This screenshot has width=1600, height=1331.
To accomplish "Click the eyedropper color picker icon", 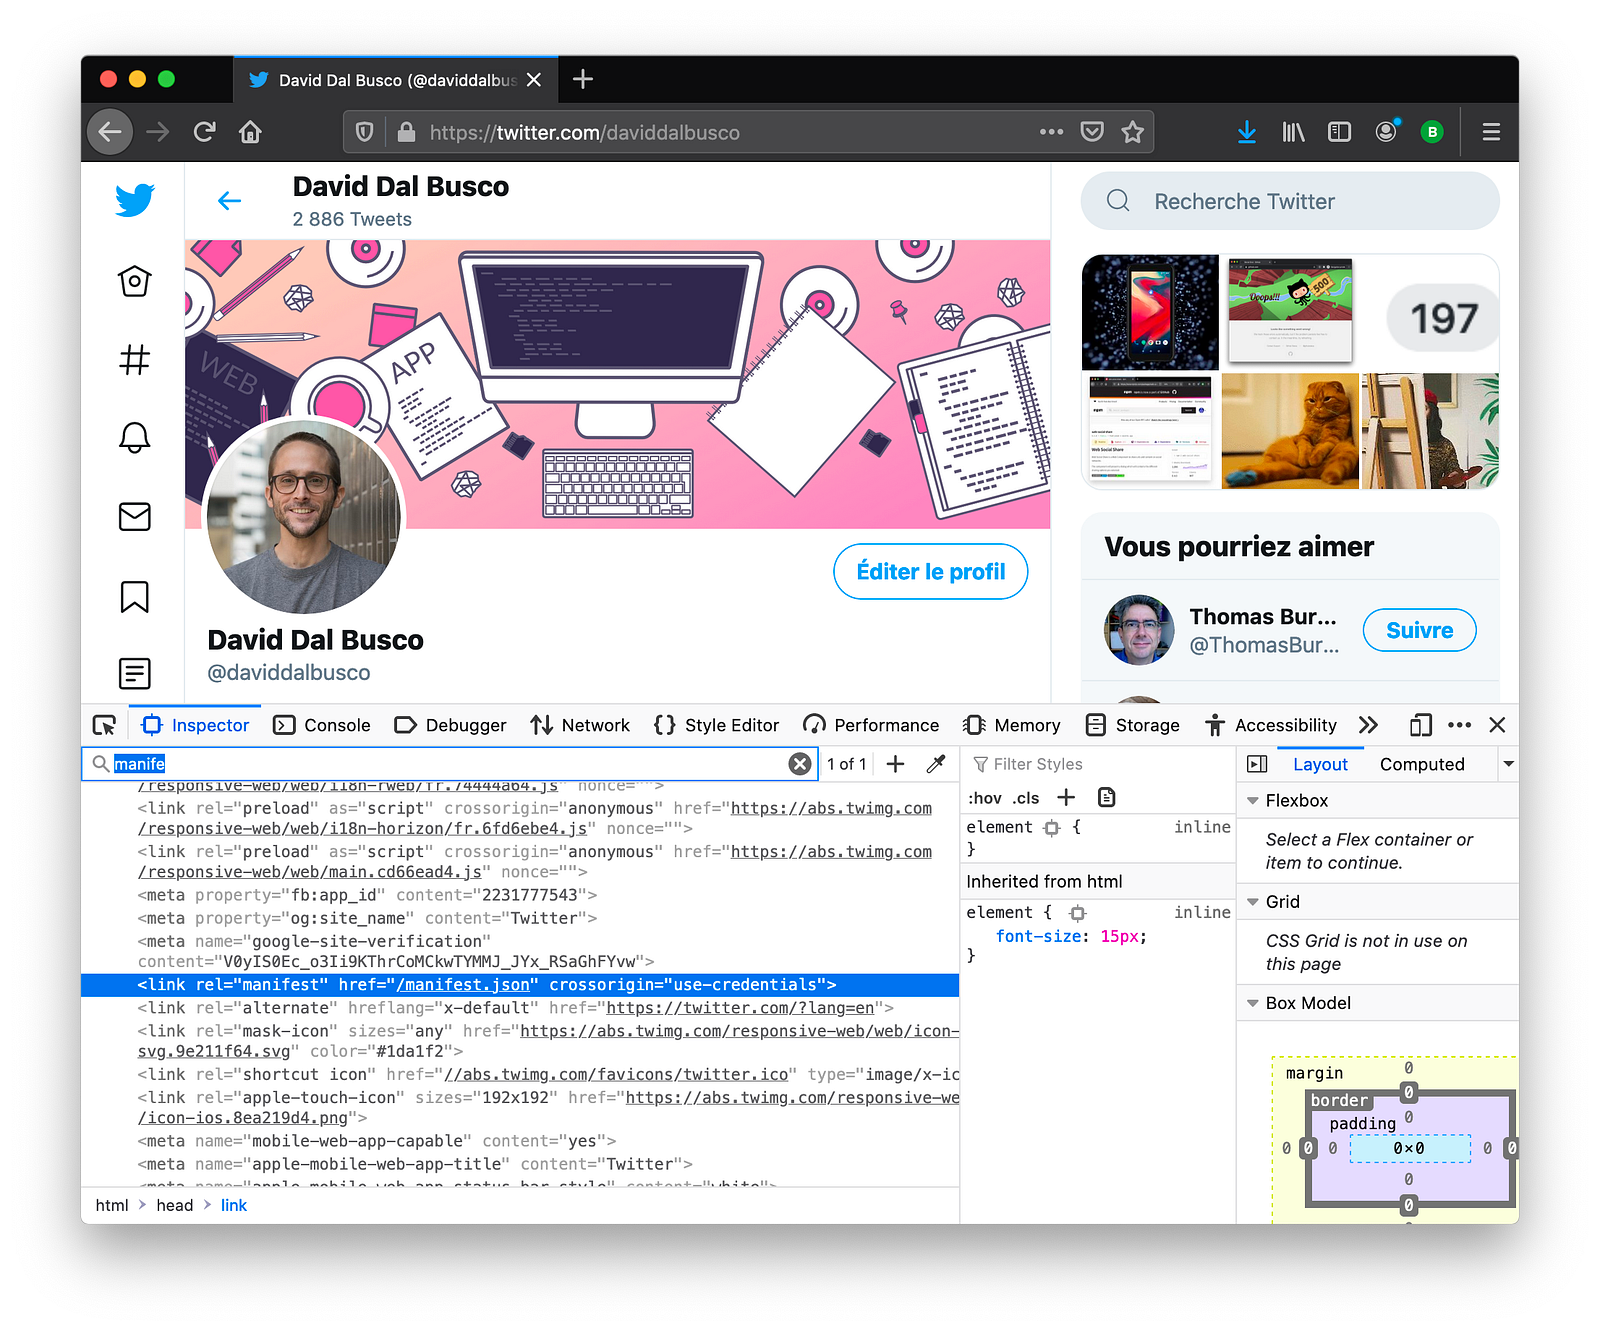I will coord(936,764).
